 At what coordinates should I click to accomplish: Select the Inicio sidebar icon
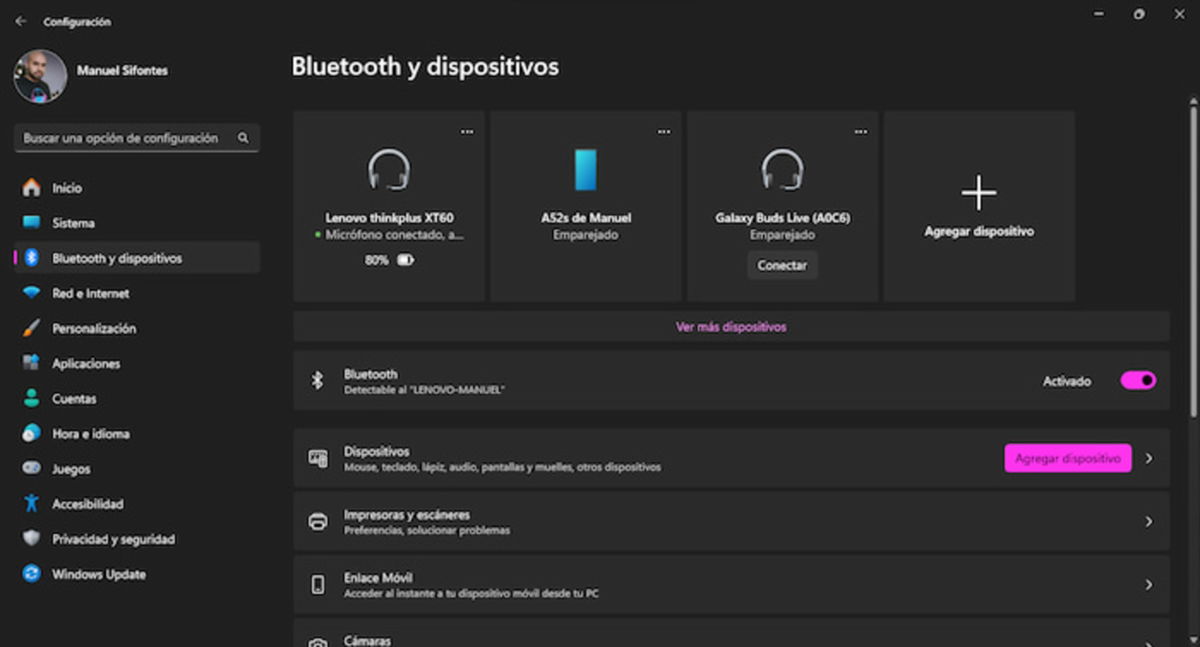point(31,187)
